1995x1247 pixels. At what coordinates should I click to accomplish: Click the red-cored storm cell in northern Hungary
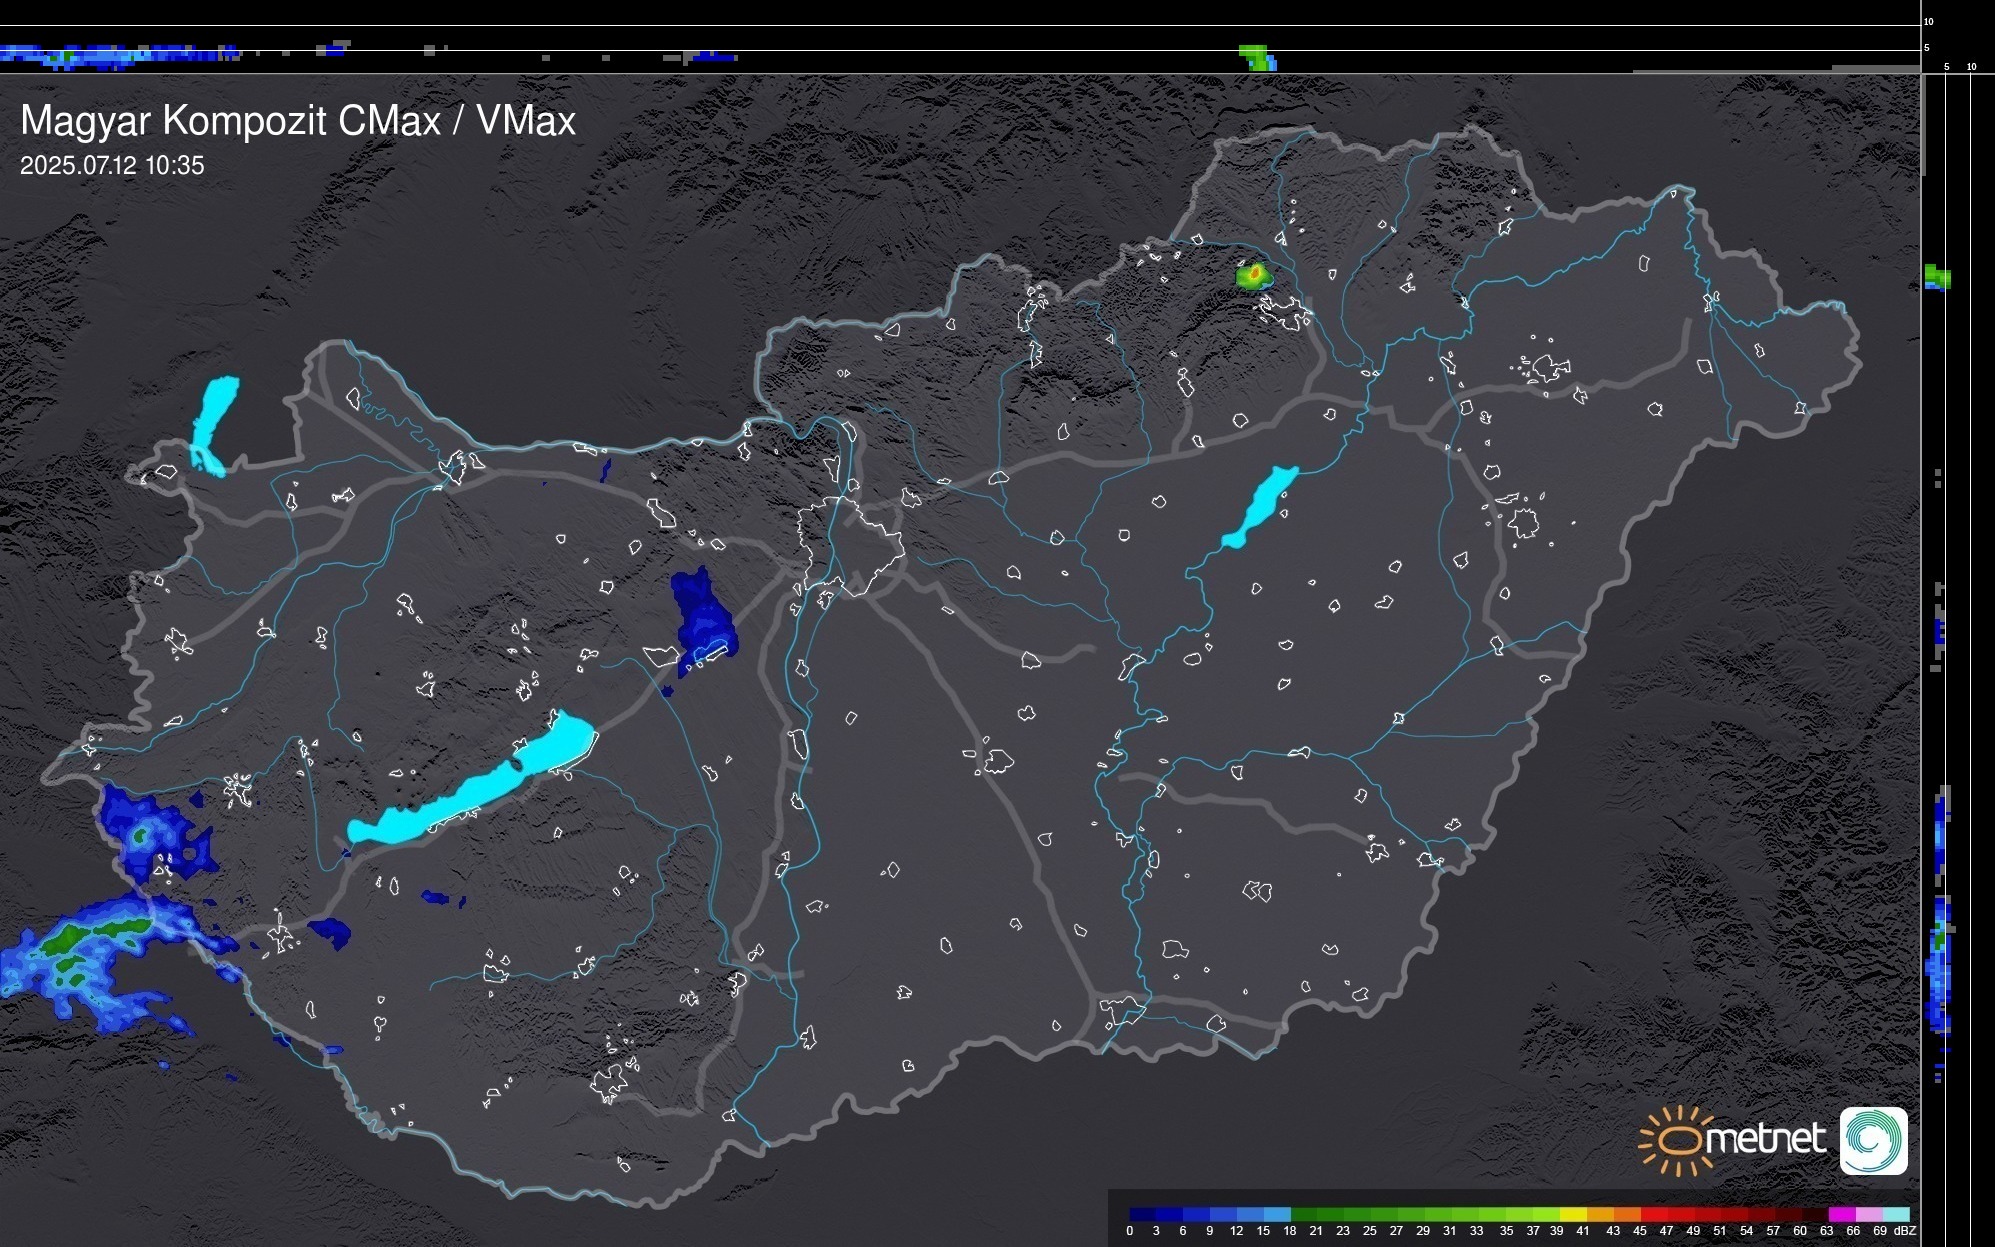[x=1253, y=274]
